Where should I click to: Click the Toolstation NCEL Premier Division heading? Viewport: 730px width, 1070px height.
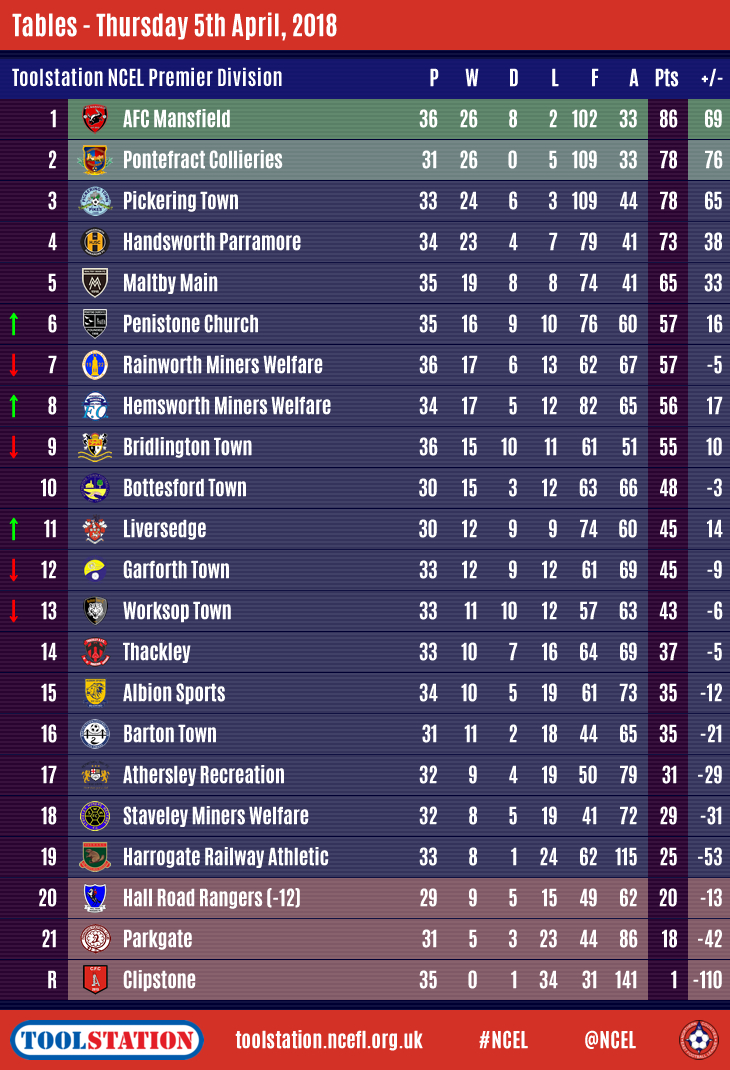(x=147, y=78)
